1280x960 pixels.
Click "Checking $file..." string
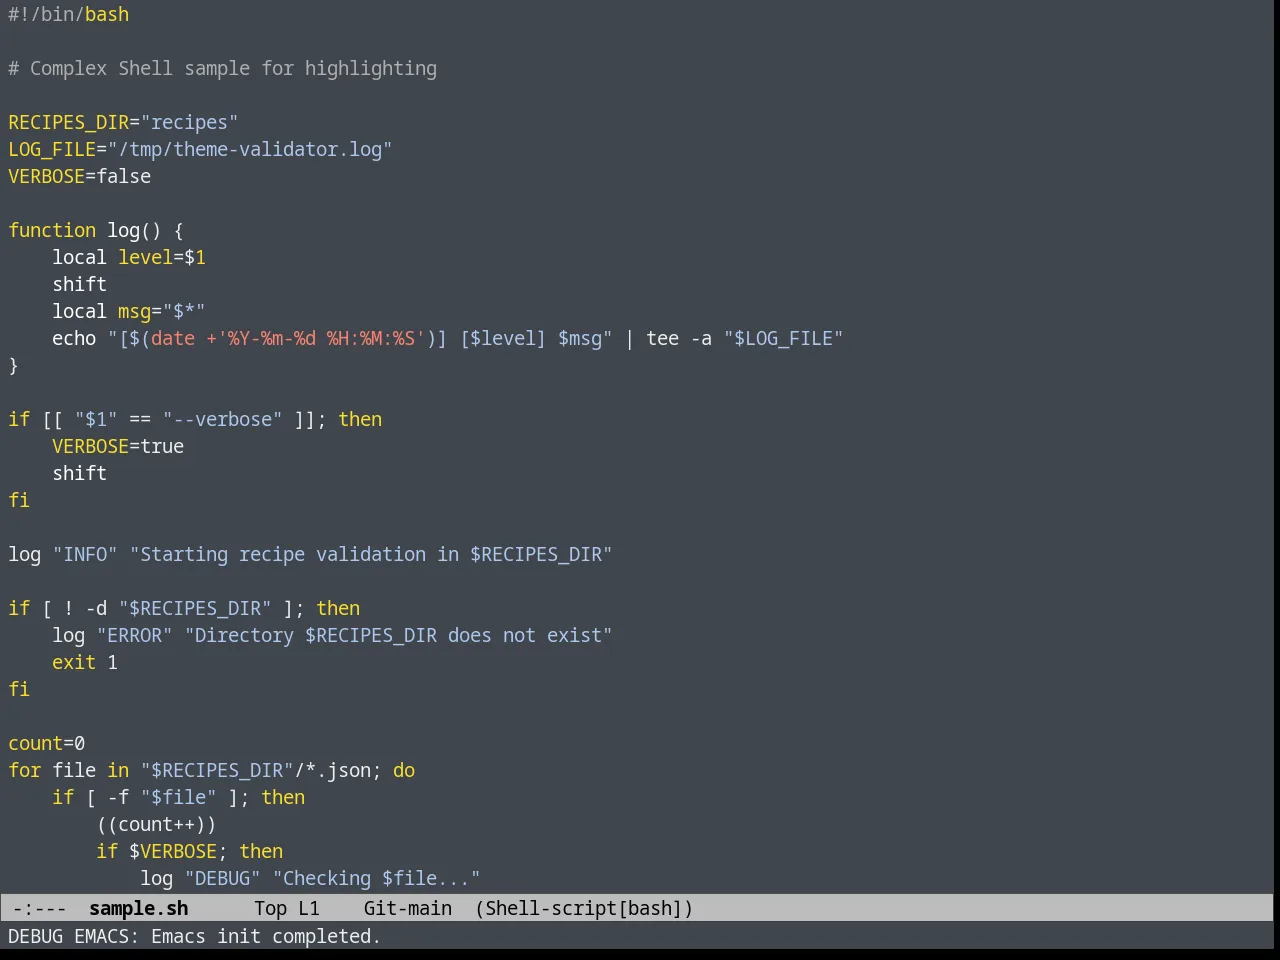376,878
